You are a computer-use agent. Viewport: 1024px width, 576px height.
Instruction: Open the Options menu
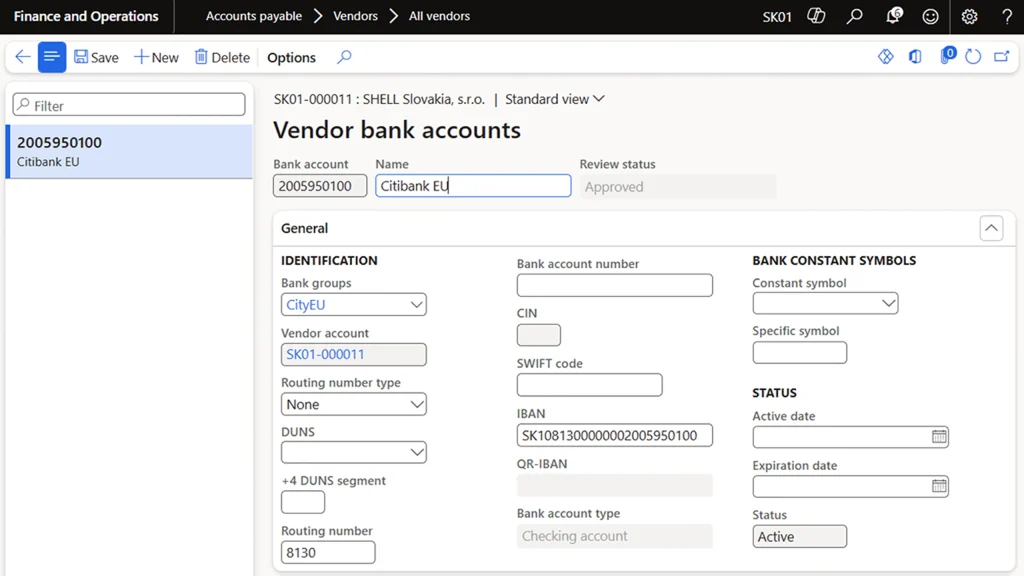click(x=291, y=57)
